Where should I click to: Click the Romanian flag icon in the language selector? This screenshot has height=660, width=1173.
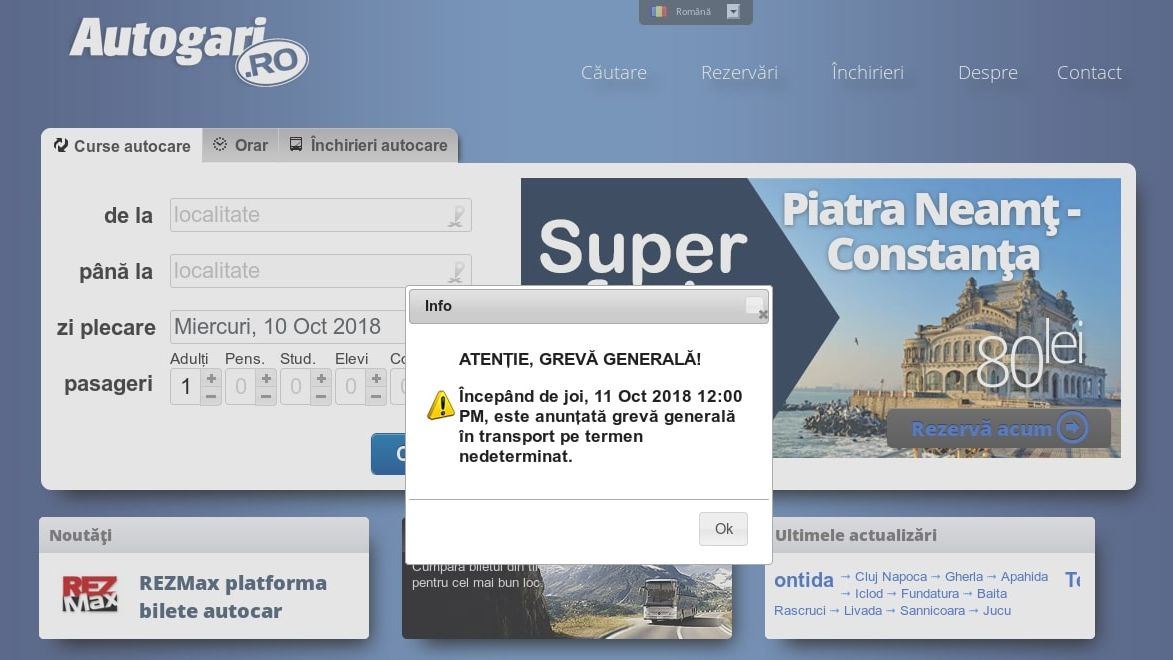(659, 12)
